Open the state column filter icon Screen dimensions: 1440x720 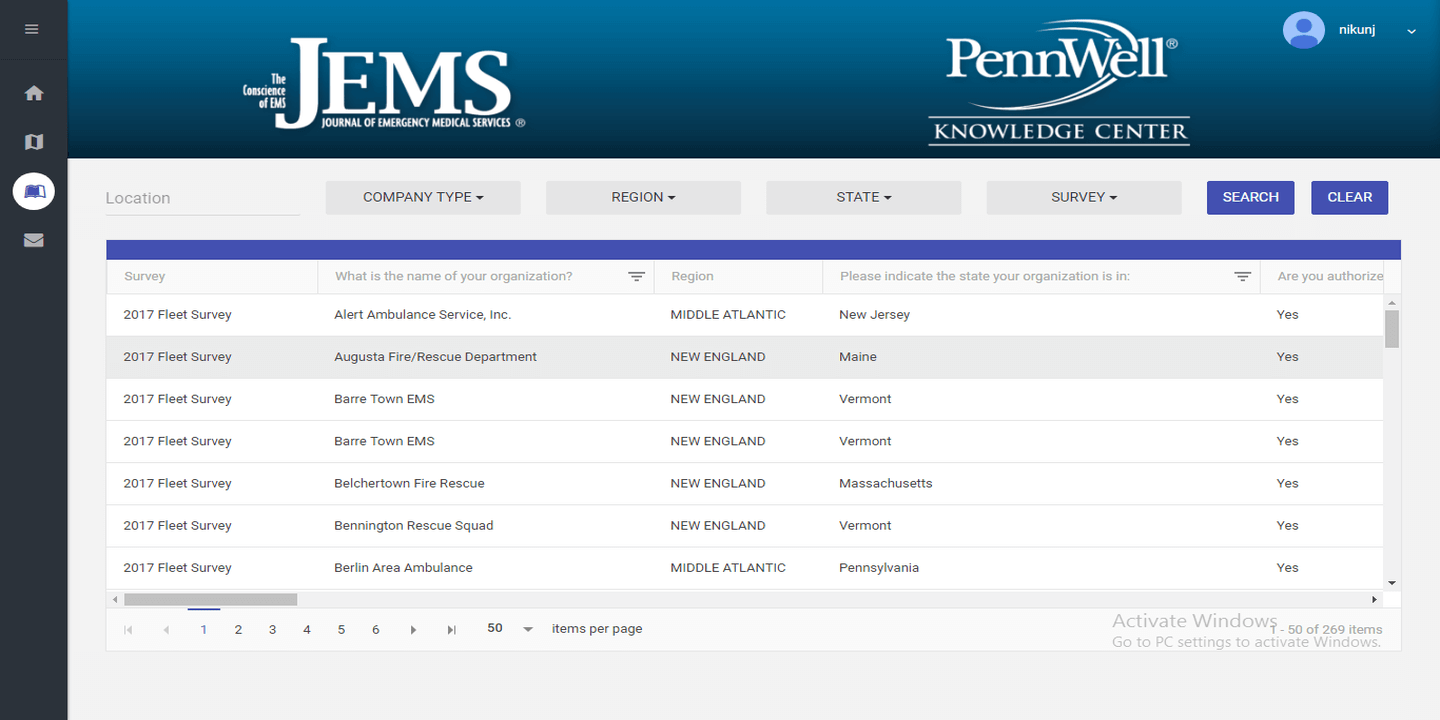pos(1242,277)
